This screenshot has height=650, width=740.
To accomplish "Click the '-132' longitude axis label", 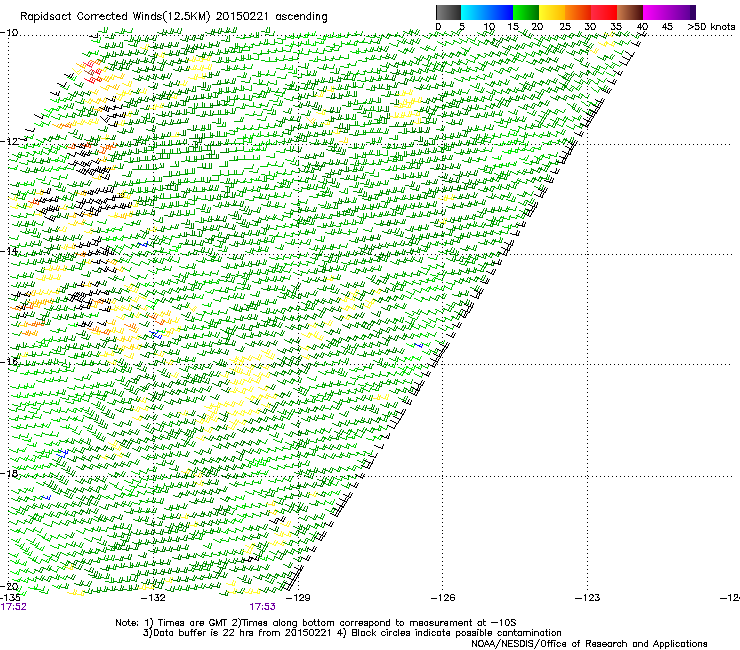I will click(154, 598).
